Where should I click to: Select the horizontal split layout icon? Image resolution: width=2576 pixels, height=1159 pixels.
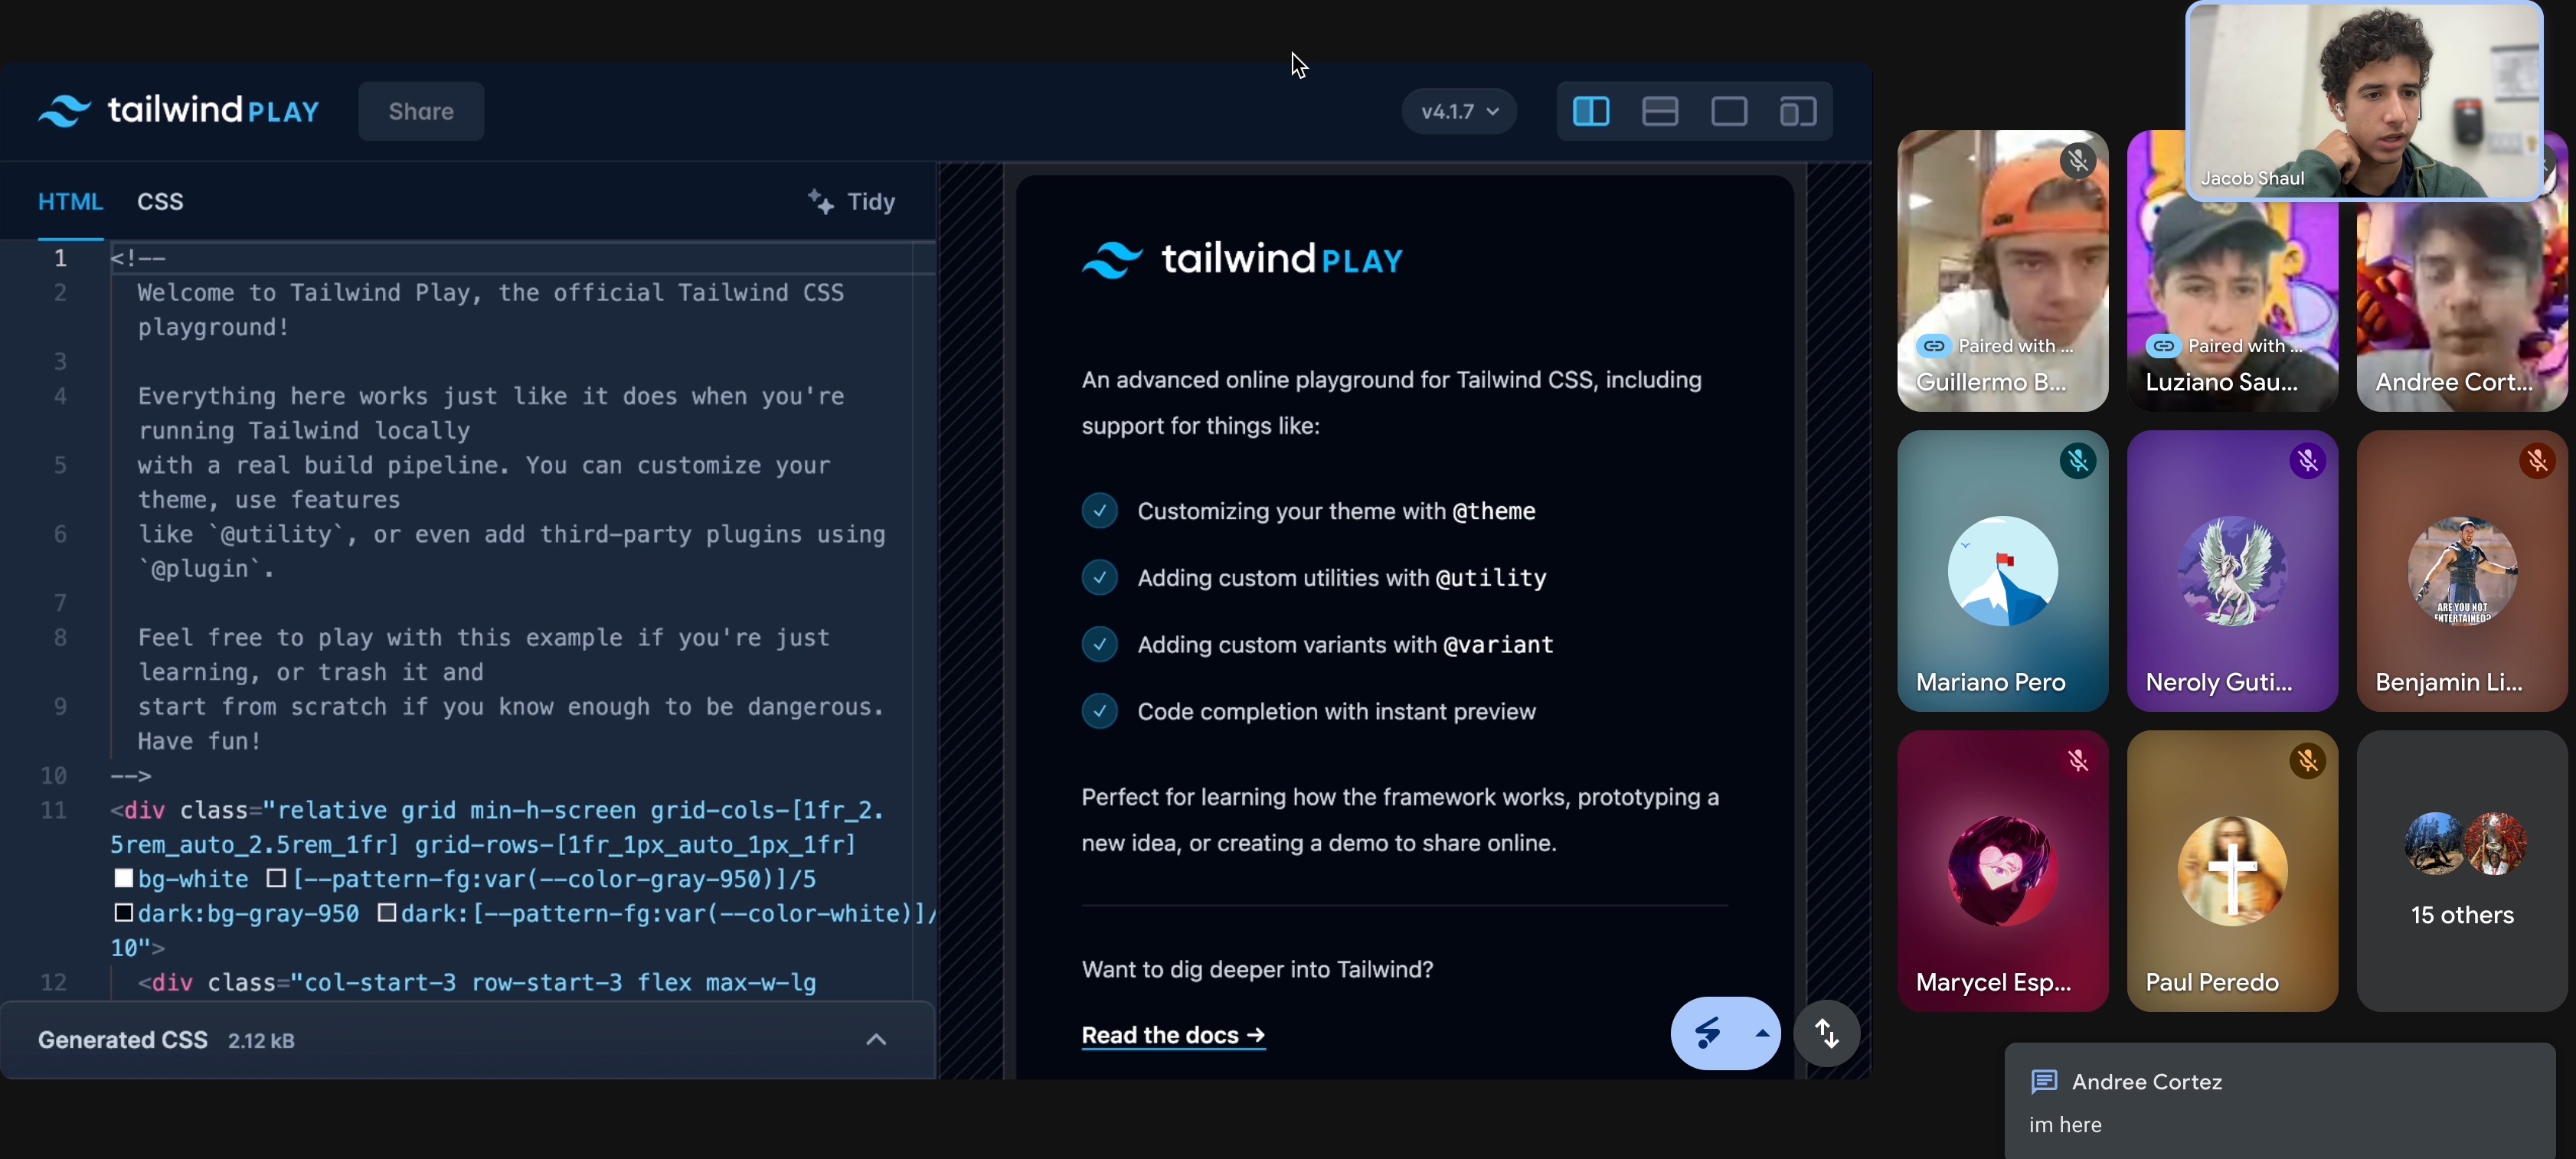(1659, 111)
